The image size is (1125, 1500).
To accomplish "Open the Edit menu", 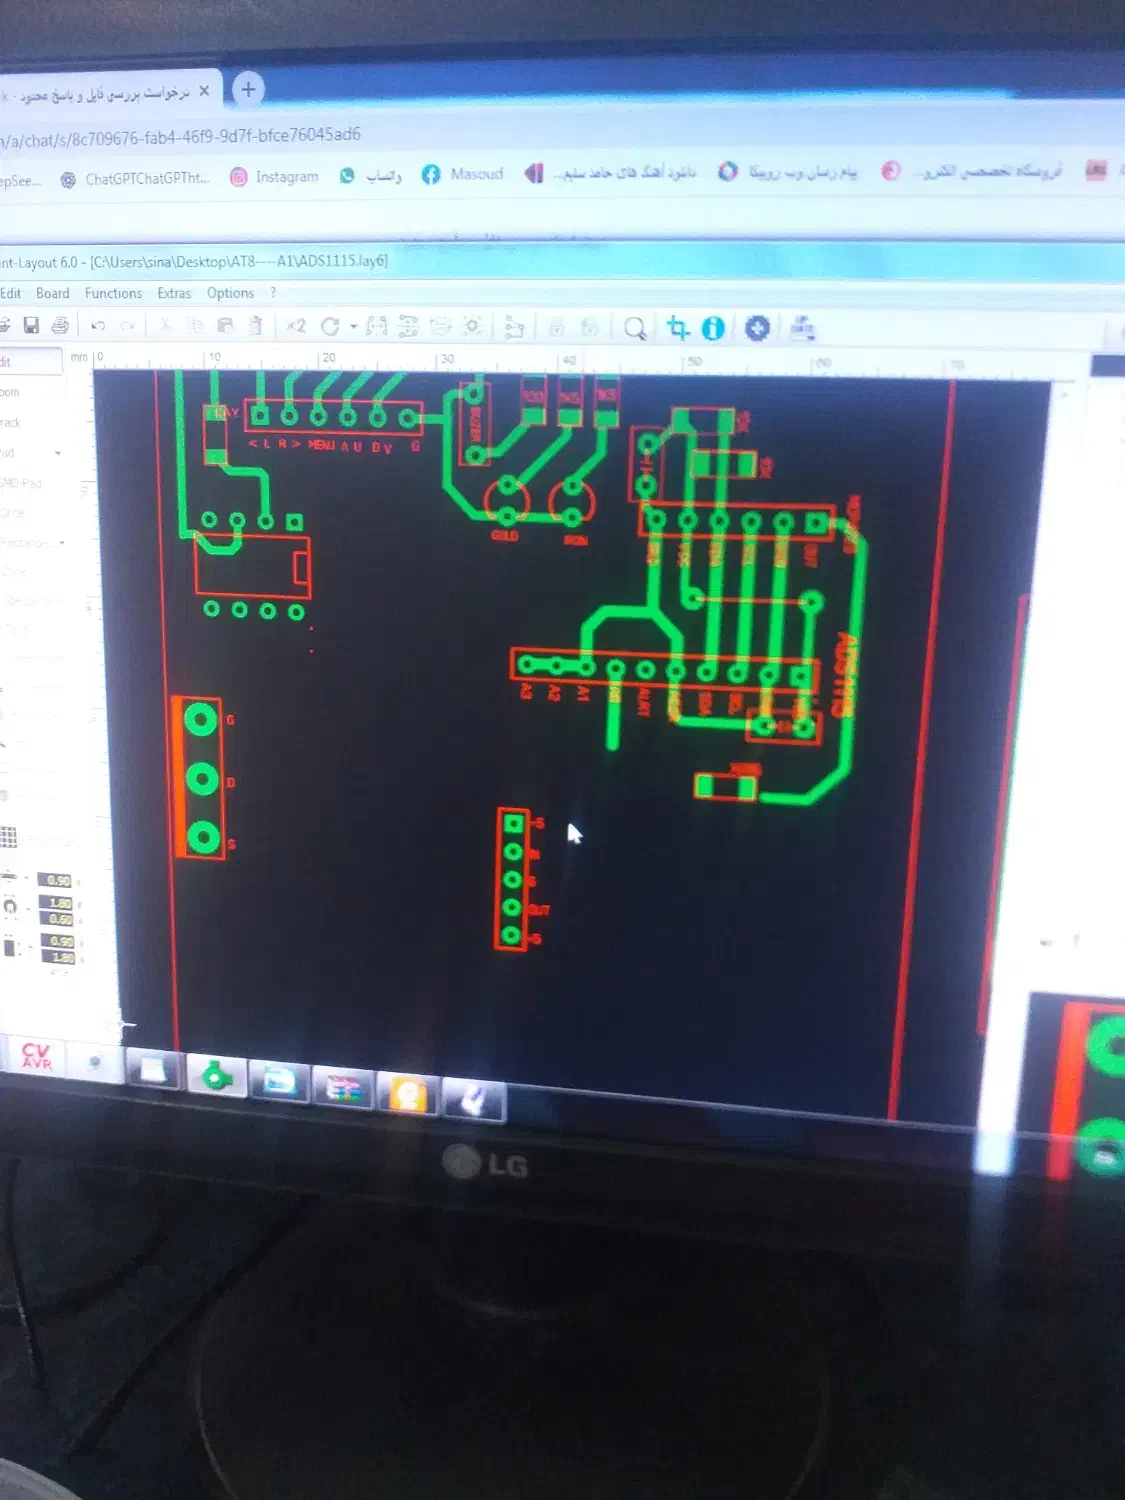I will point(10,293).
